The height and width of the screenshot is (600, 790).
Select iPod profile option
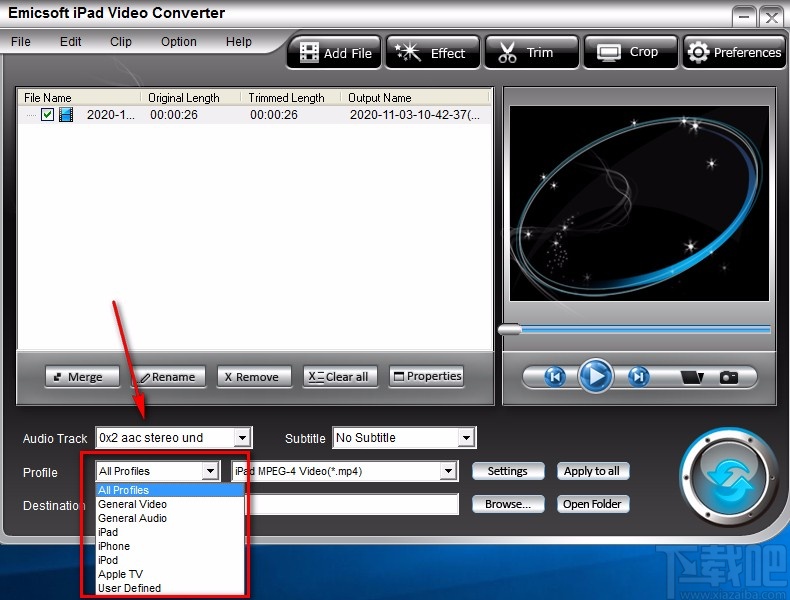click(x=170, y=560)
